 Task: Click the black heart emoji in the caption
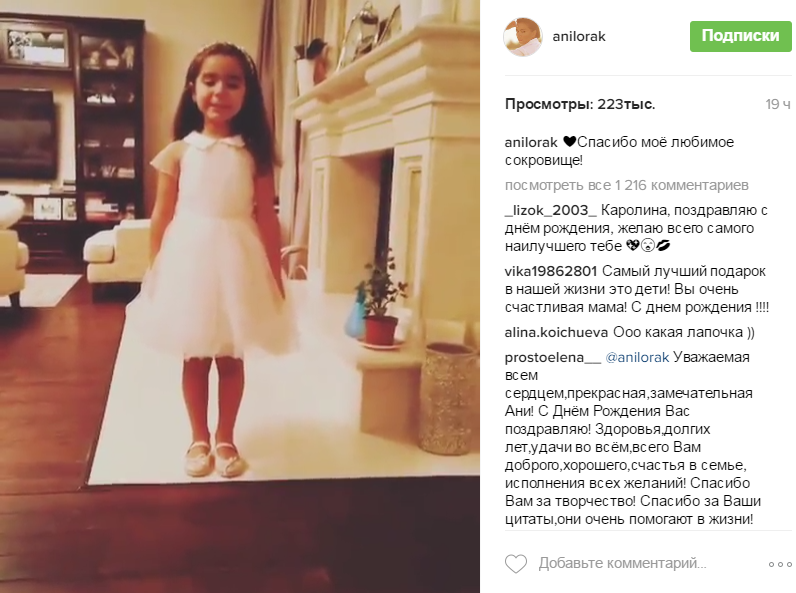click(x=570, y=142)
